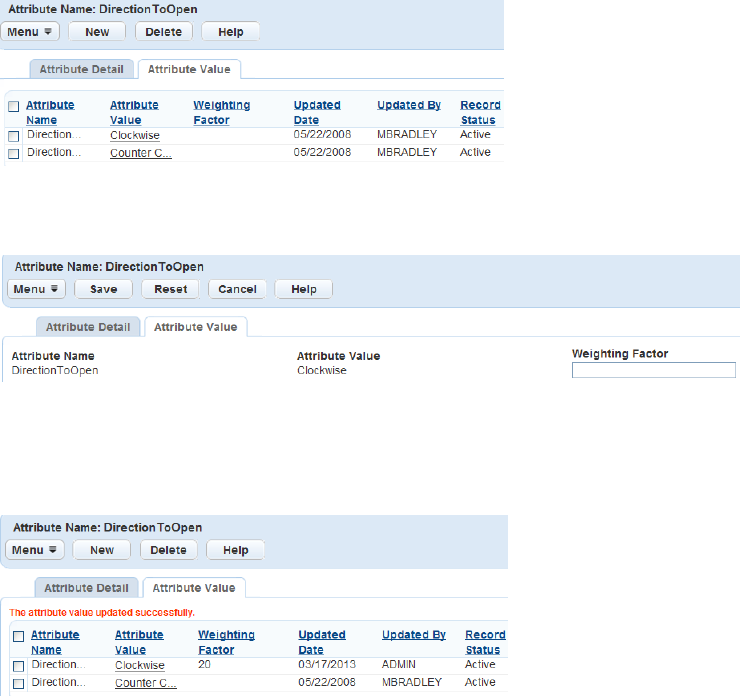The height and width of the screenshot is (696, 740).
Task: Open Counter C... link in topmost list
Action: (141, 153)
